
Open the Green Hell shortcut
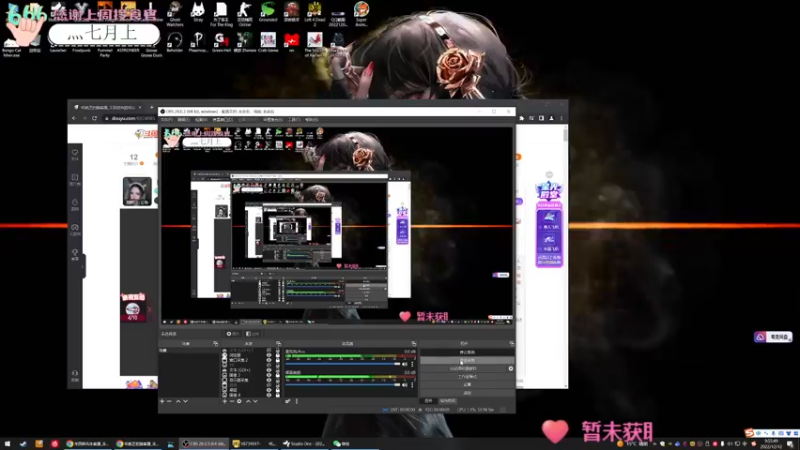(221, 42)
